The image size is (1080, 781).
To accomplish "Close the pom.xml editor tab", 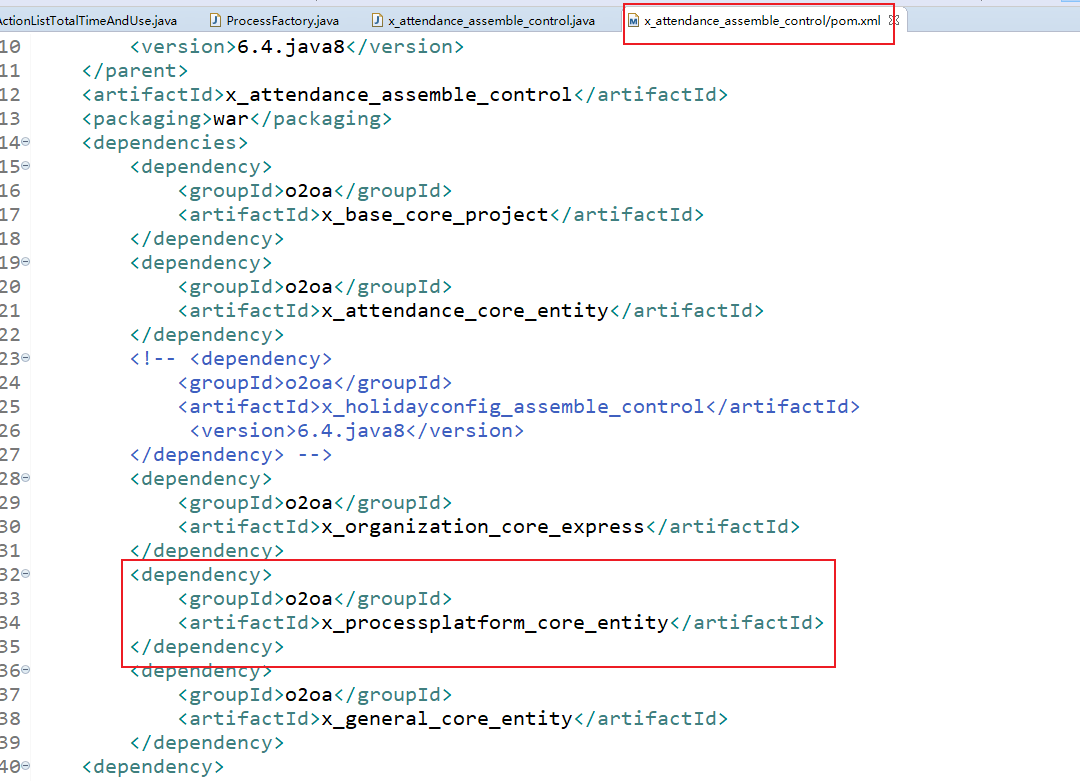I will point(894,21).
